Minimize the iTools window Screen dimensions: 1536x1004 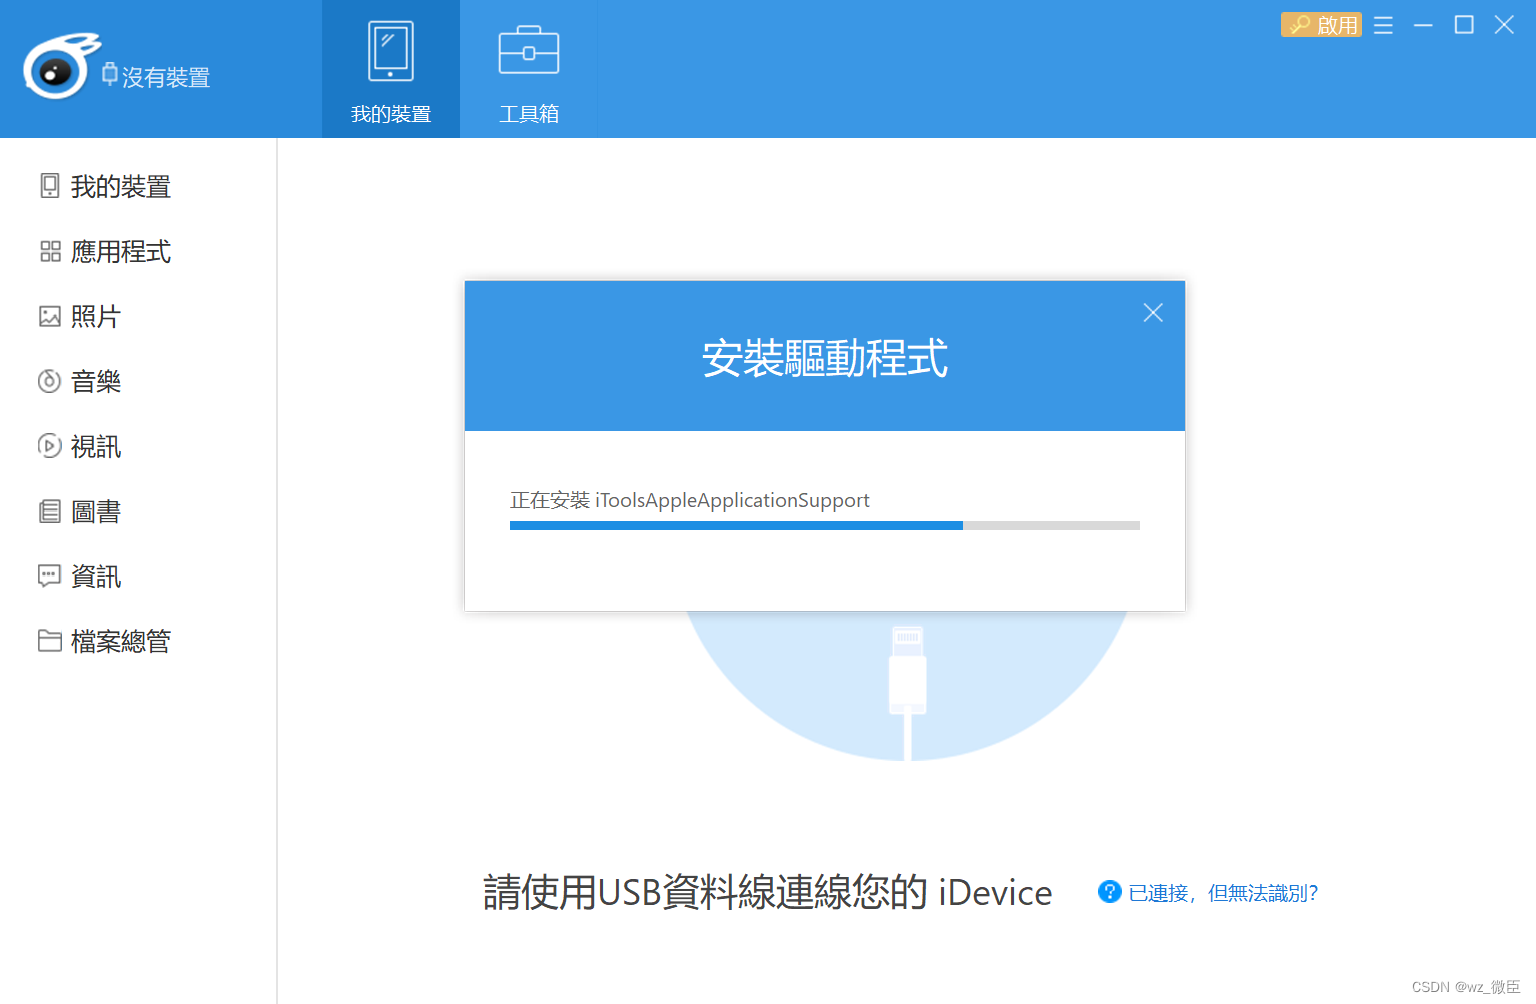1423,25
